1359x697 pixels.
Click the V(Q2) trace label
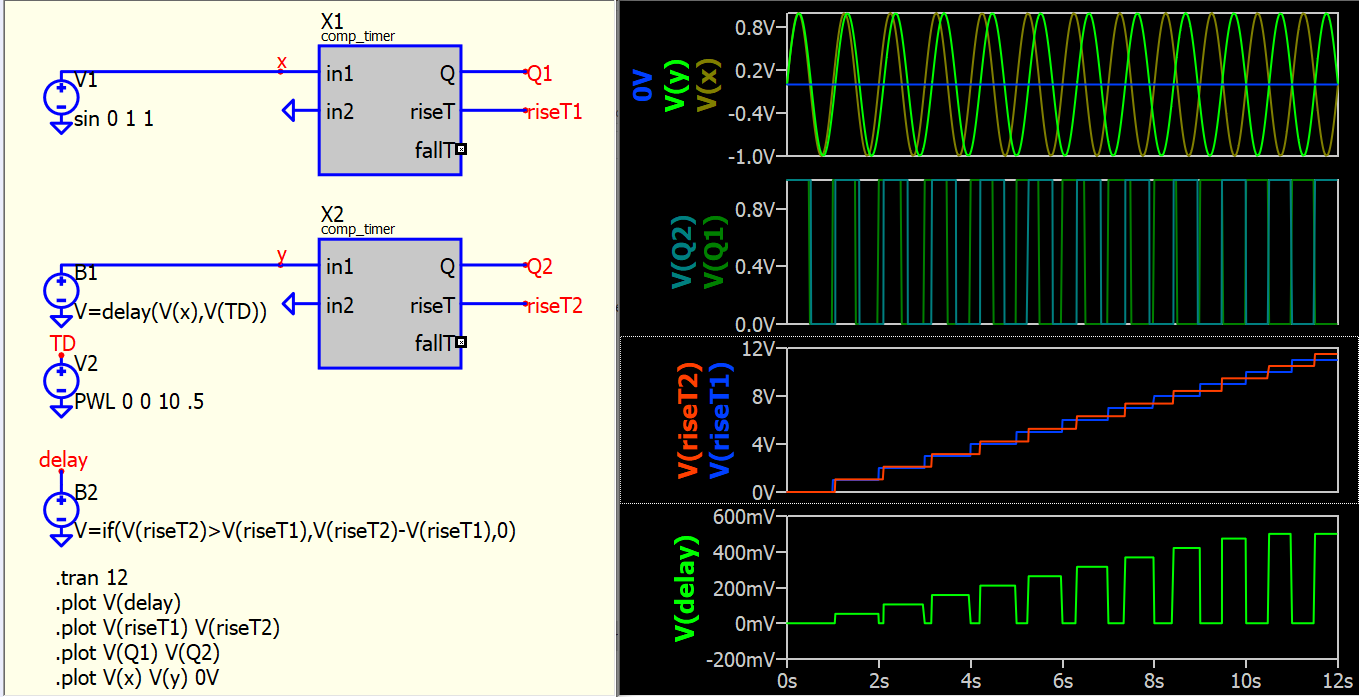point(685,253)
